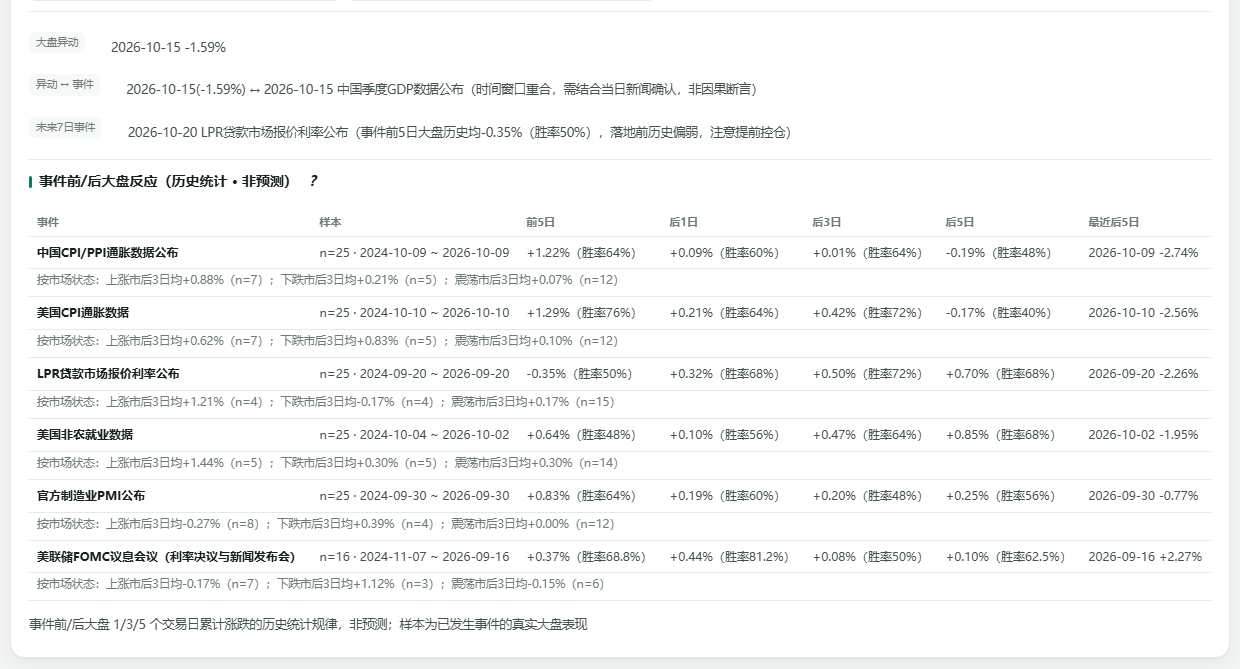Image resolution: width=1240 pixels, height=669 pixels.
Task: Click -0.35% (胜率50%) in LPR table row
Action: [x=579, y=374]
